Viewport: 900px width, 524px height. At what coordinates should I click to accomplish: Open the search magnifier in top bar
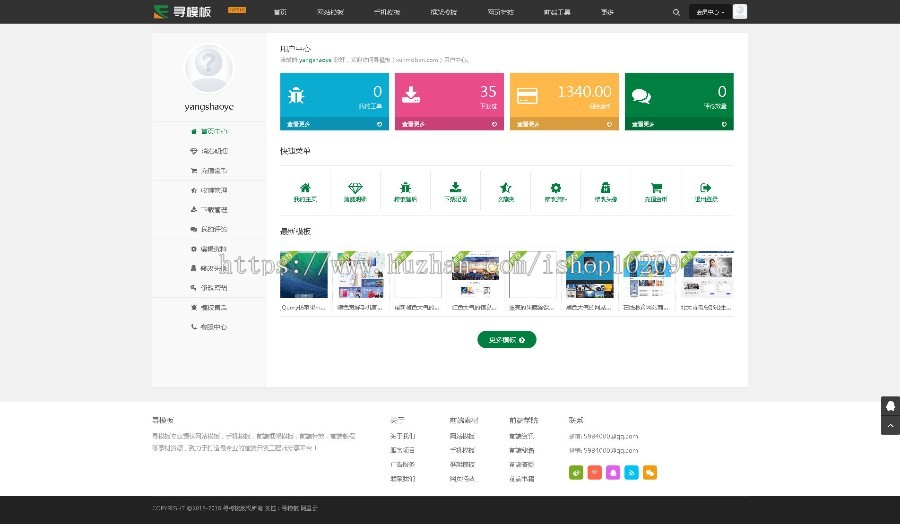pyautogui.click(x=676, y=12)
